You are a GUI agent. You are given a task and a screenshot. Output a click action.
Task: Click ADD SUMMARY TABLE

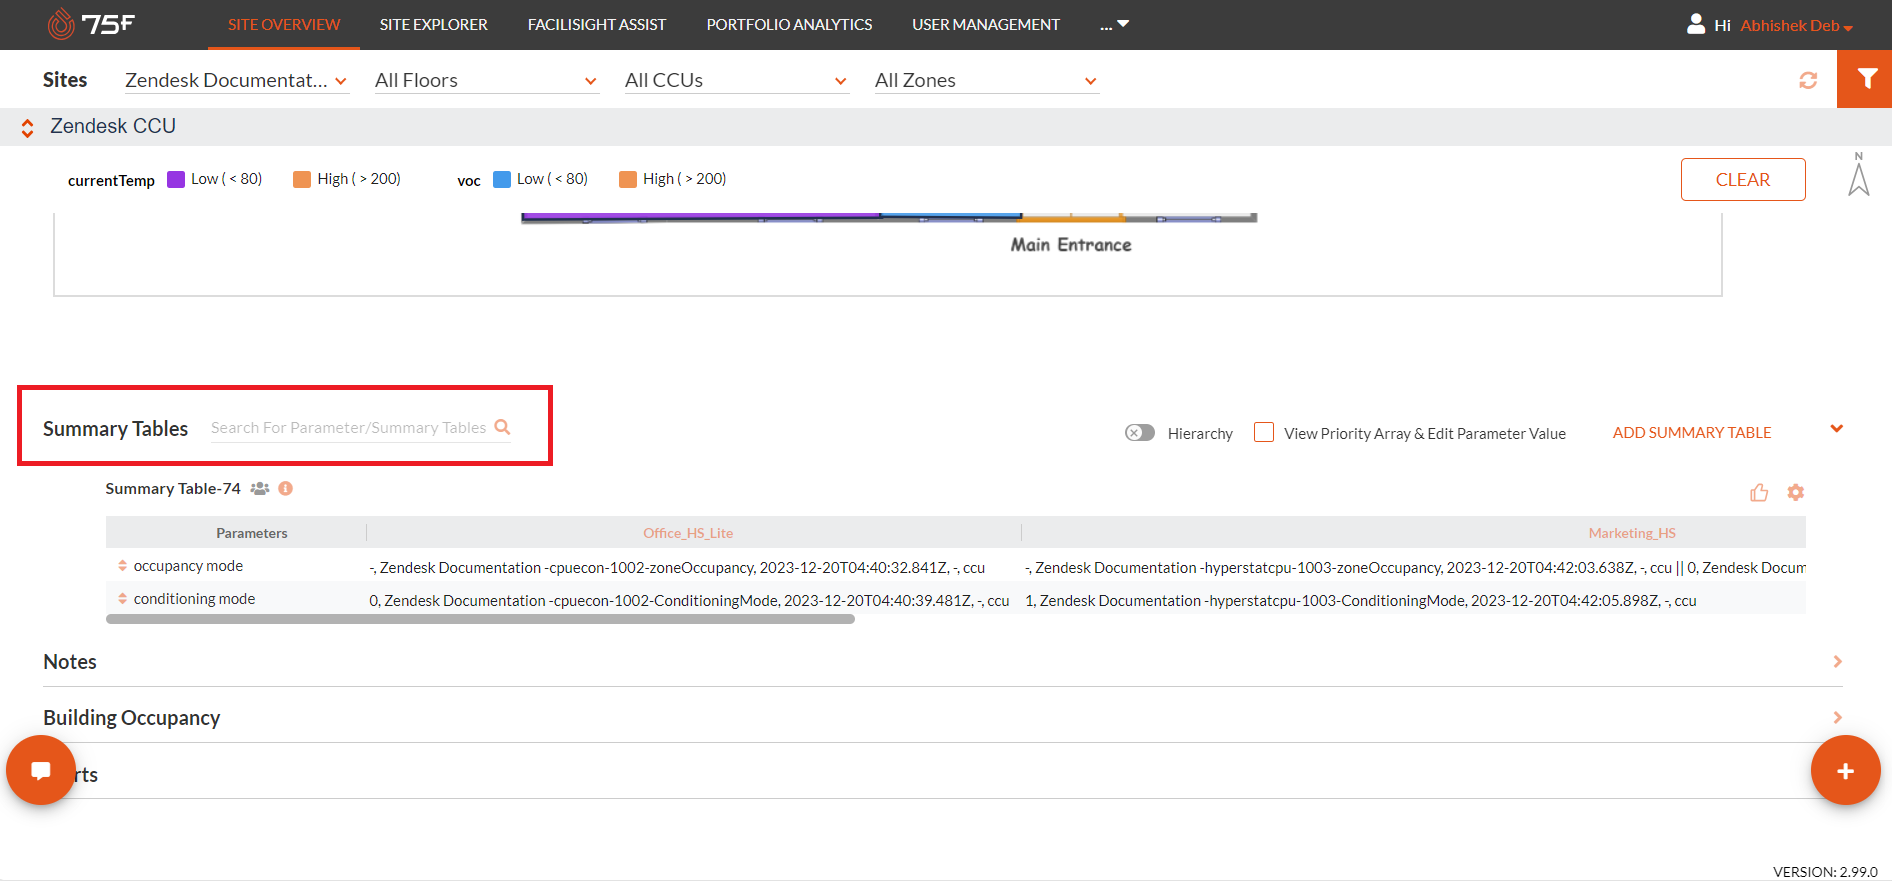point(1692,432)
